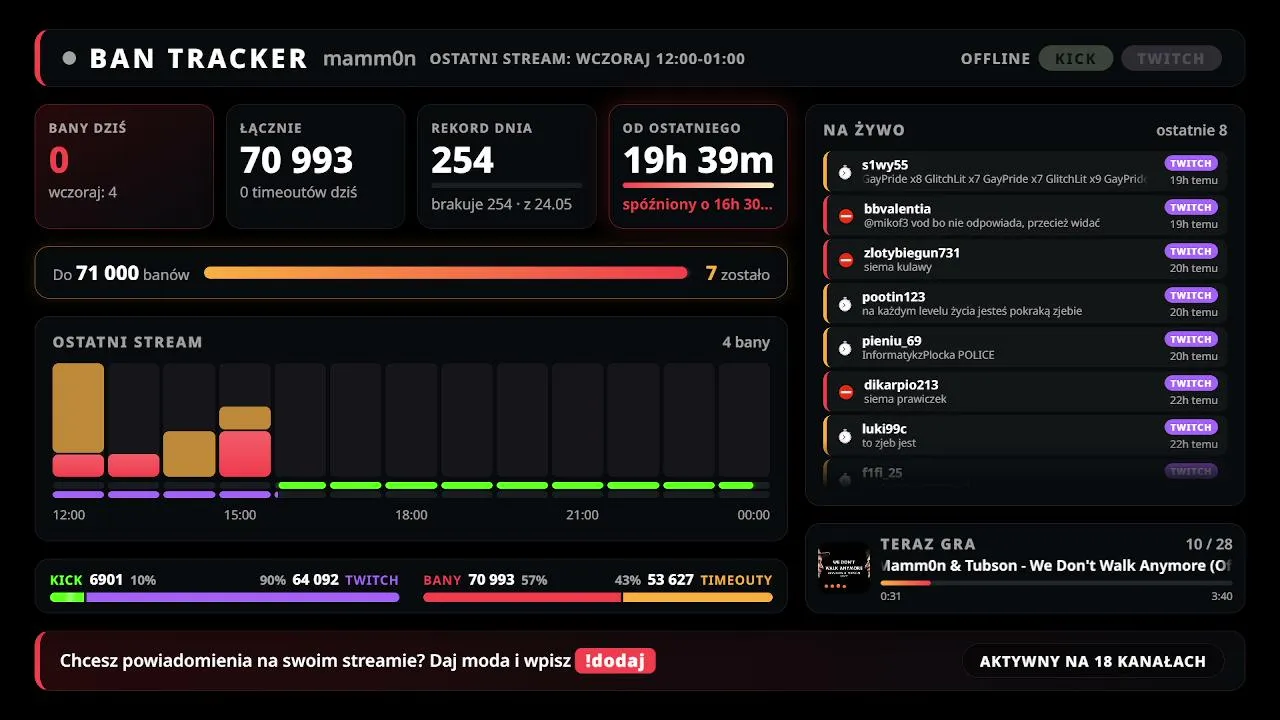Click the 'ostatnie 8' label
Screen dimensions: 1280x720
(x=1191, y=130)
